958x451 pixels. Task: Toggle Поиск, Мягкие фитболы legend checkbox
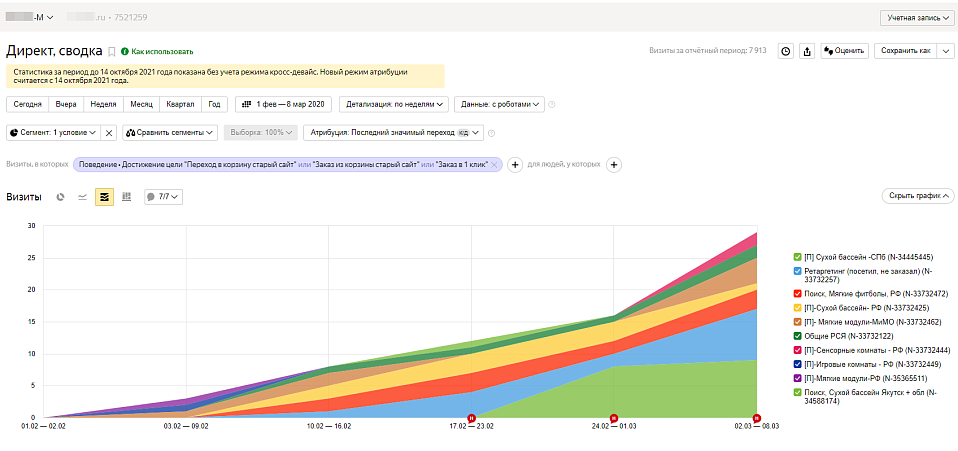click(x=797, y=294)
